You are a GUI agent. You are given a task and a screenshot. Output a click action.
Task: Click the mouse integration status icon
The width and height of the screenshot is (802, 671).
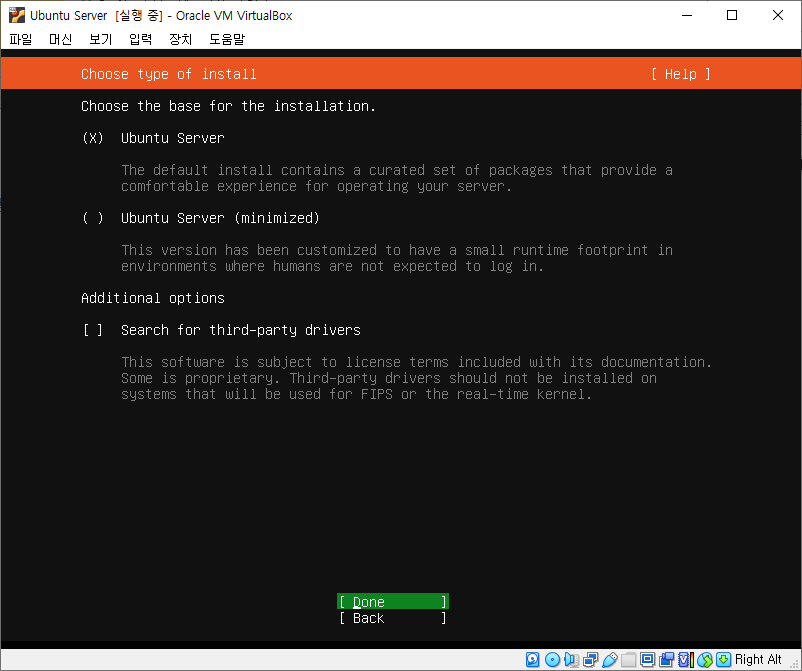[705, 660]
